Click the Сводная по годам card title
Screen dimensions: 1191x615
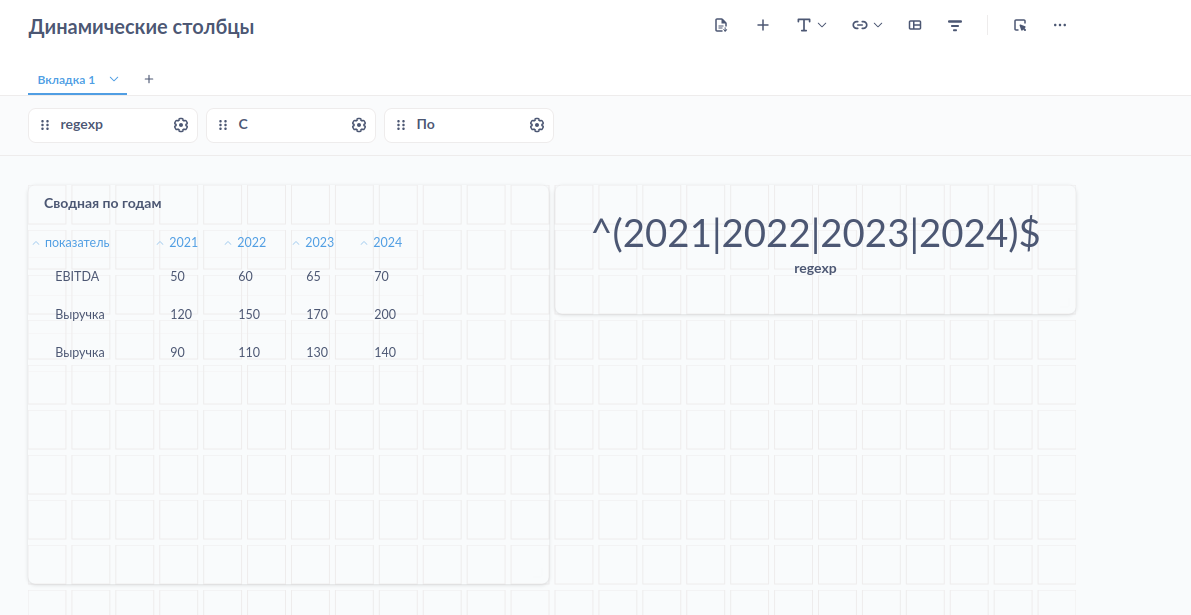coord(103,203)
